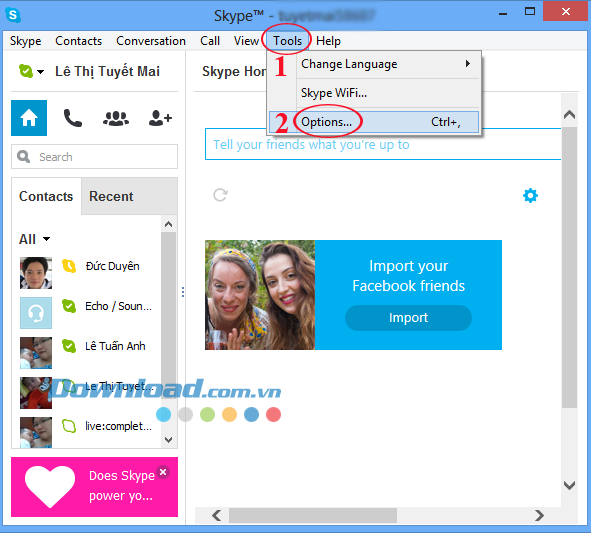Select the green color dot
Viewport: 591px width, 533px height.
207,415
